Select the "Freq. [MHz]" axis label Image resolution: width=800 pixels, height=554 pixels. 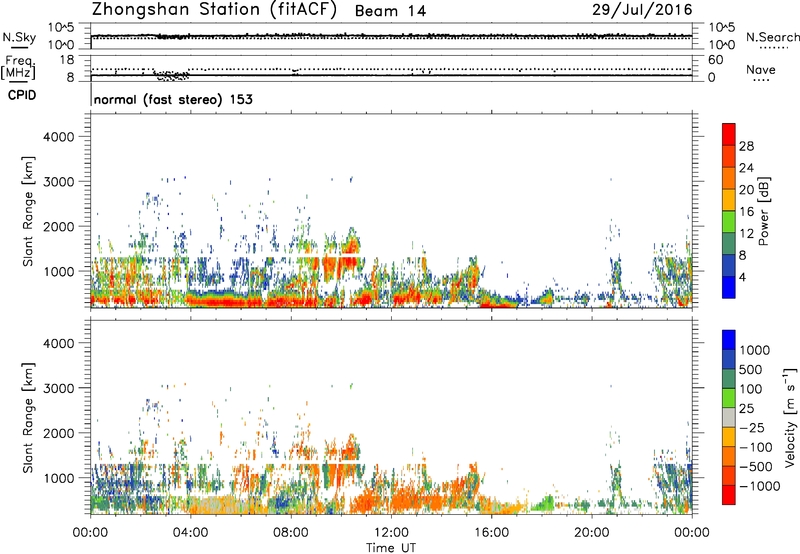(x=18, y=68)
